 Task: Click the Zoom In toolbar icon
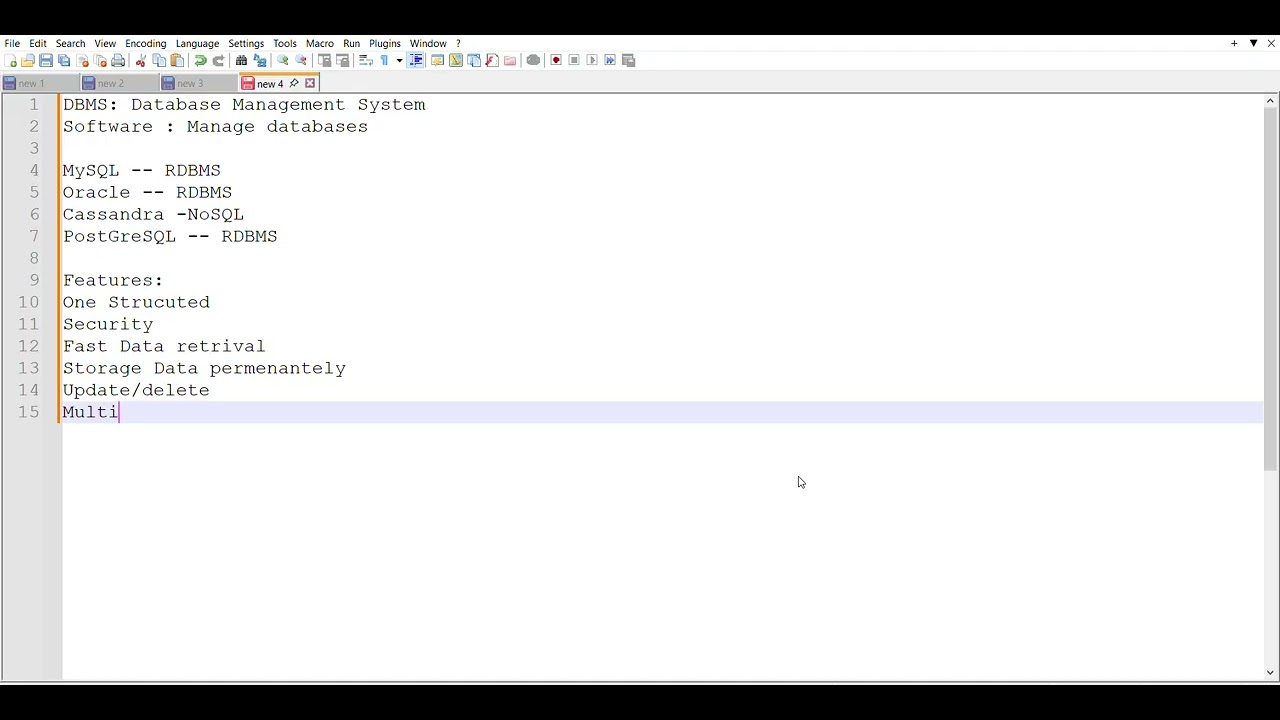(283, 60)
